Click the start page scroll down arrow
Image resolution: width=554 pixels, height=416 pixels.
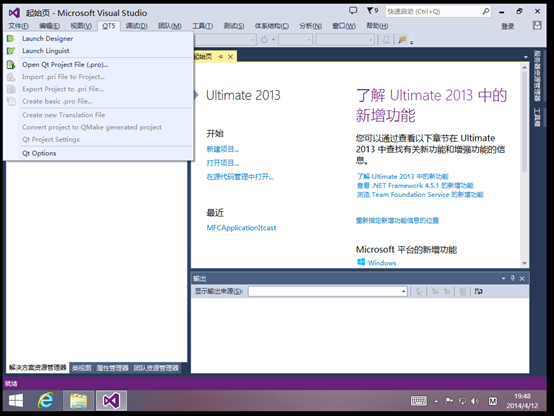(524, 263)
